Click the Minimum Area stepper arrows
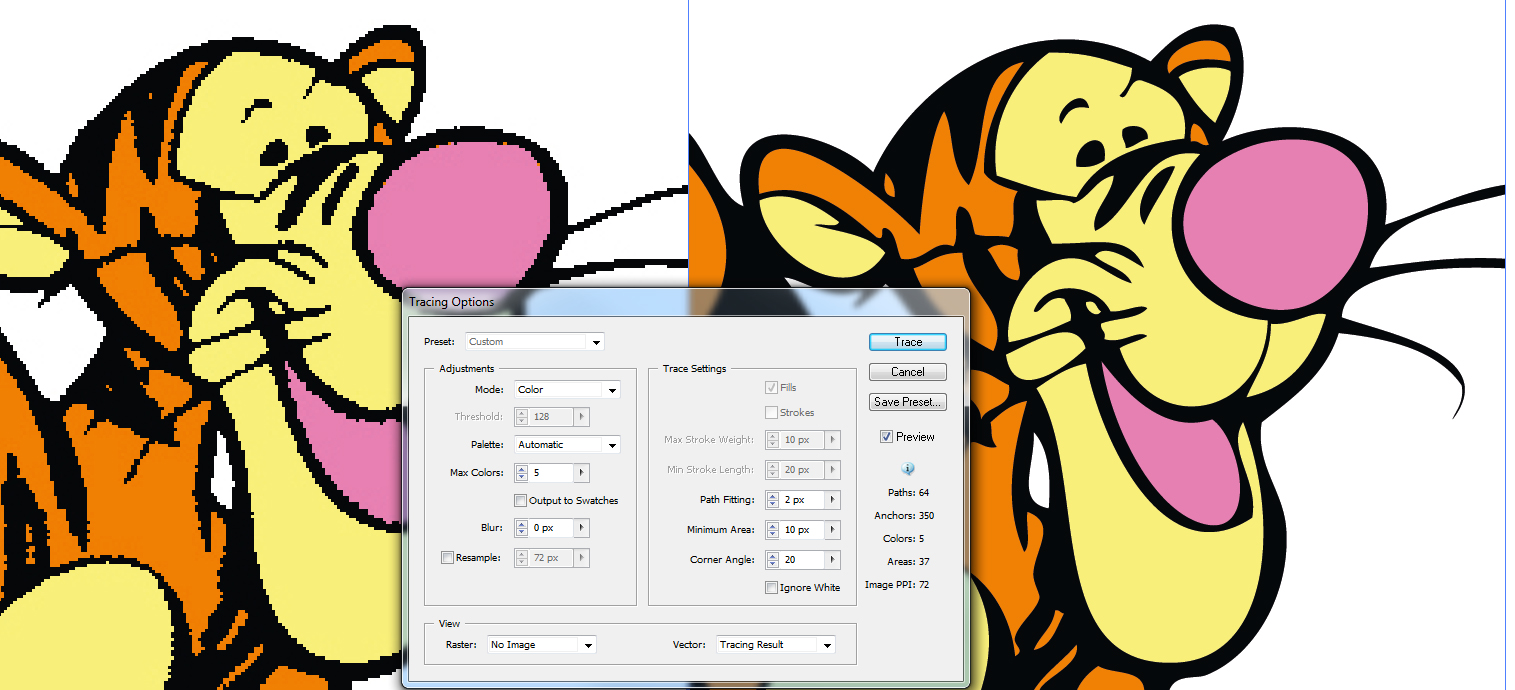This screenshot has height=690, width=1515. tap(773, 529)
